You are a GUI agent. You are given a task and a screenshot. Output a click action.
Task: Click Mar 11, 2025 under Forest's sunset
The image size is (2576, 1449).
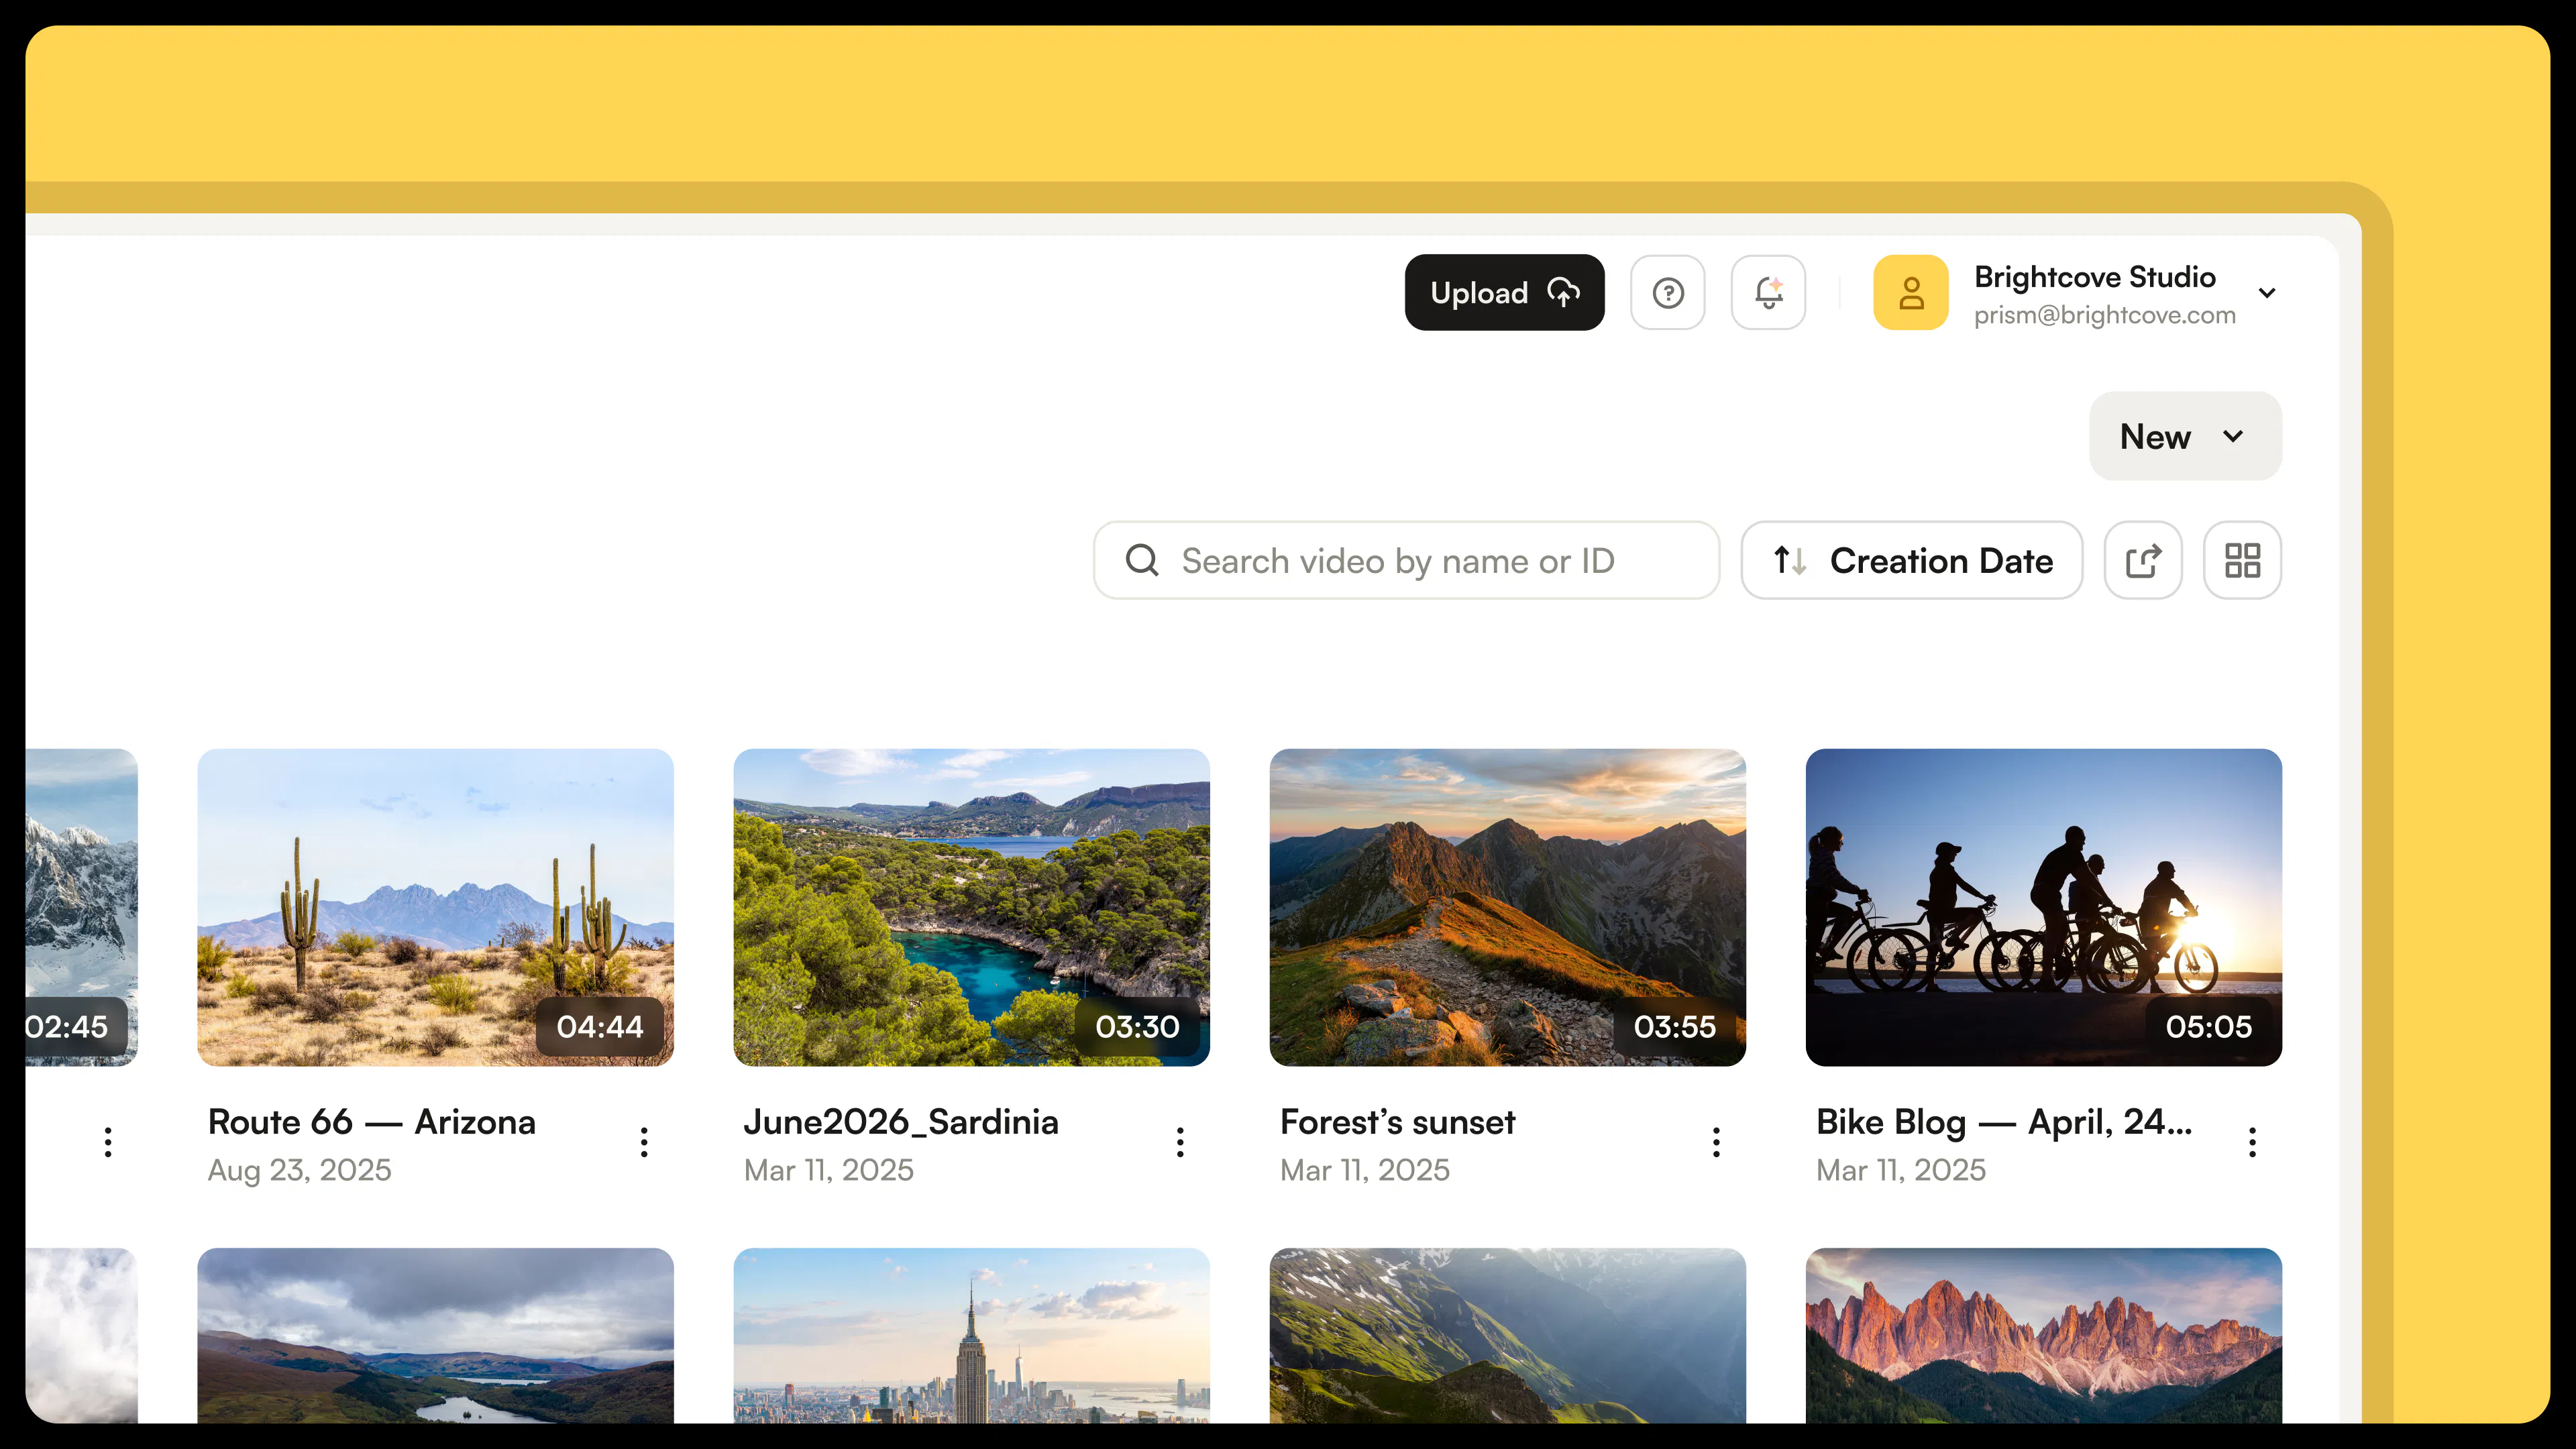(x=1364, y=1170)
